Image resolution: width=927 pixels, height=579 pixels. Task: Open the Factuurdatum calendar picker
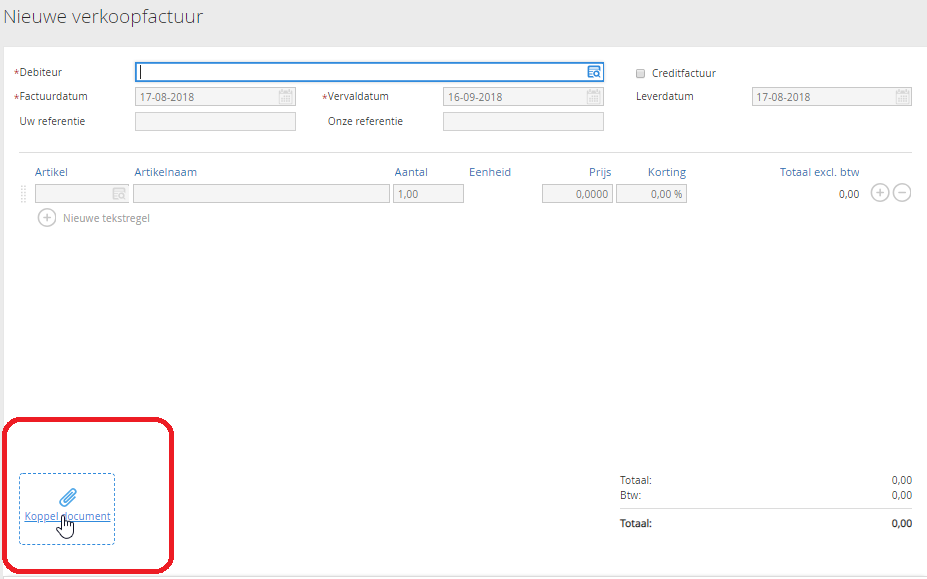coord(286,96)
